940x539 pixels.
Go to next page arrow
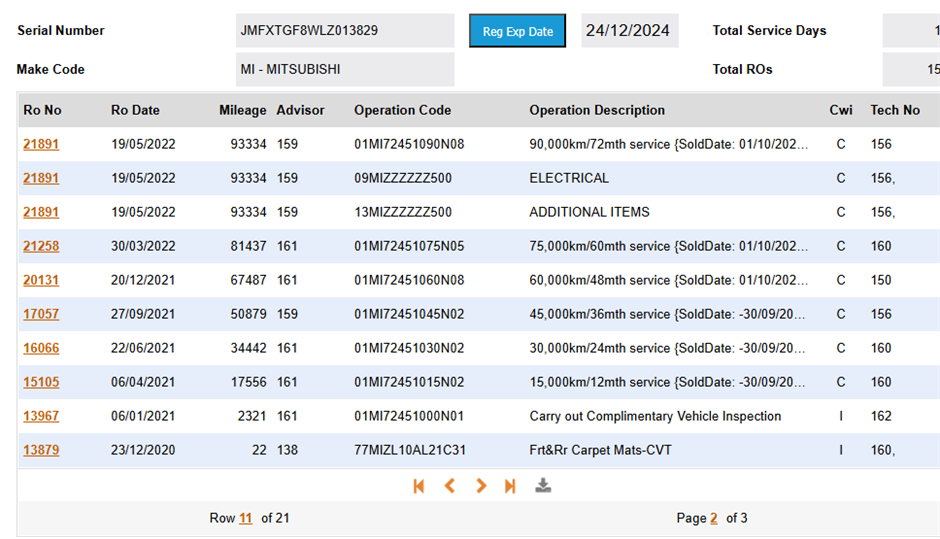pyautogui.click(x=481, y=486)
